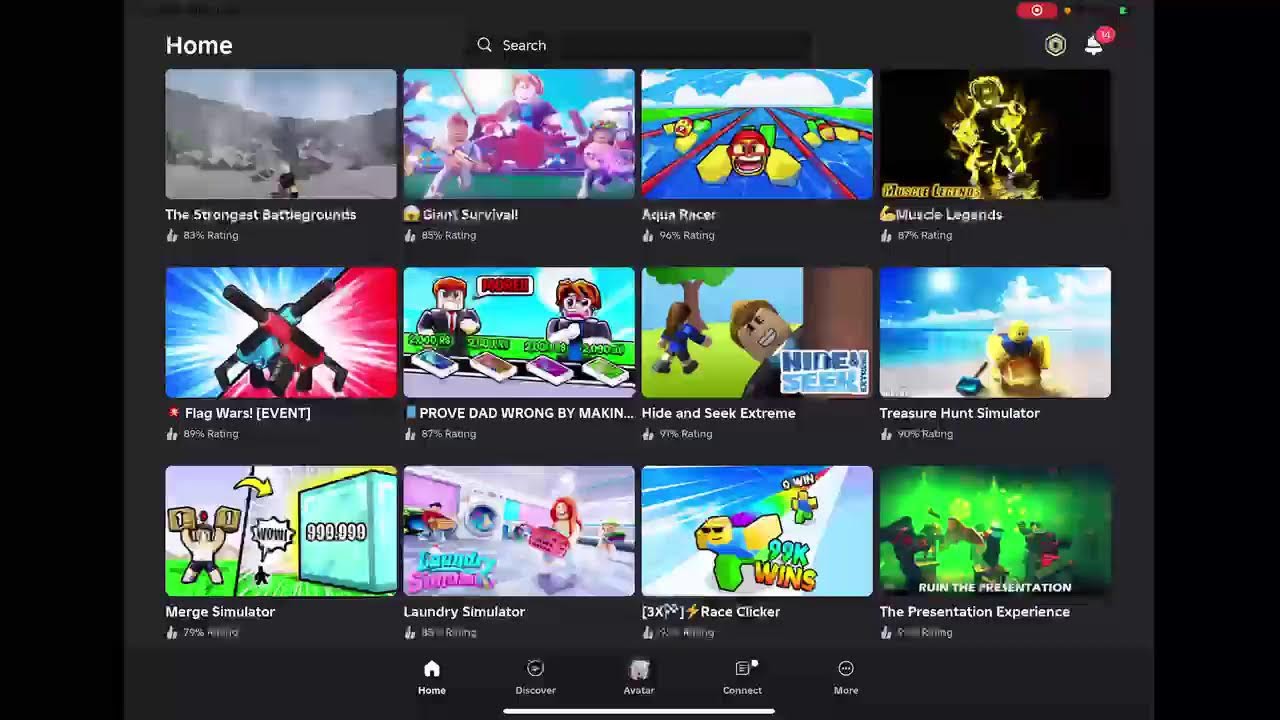The width and height of the screenshot is (1280, 720).
Task: Click thumbs-up icon under Muscle Legends
Action: 886,235
